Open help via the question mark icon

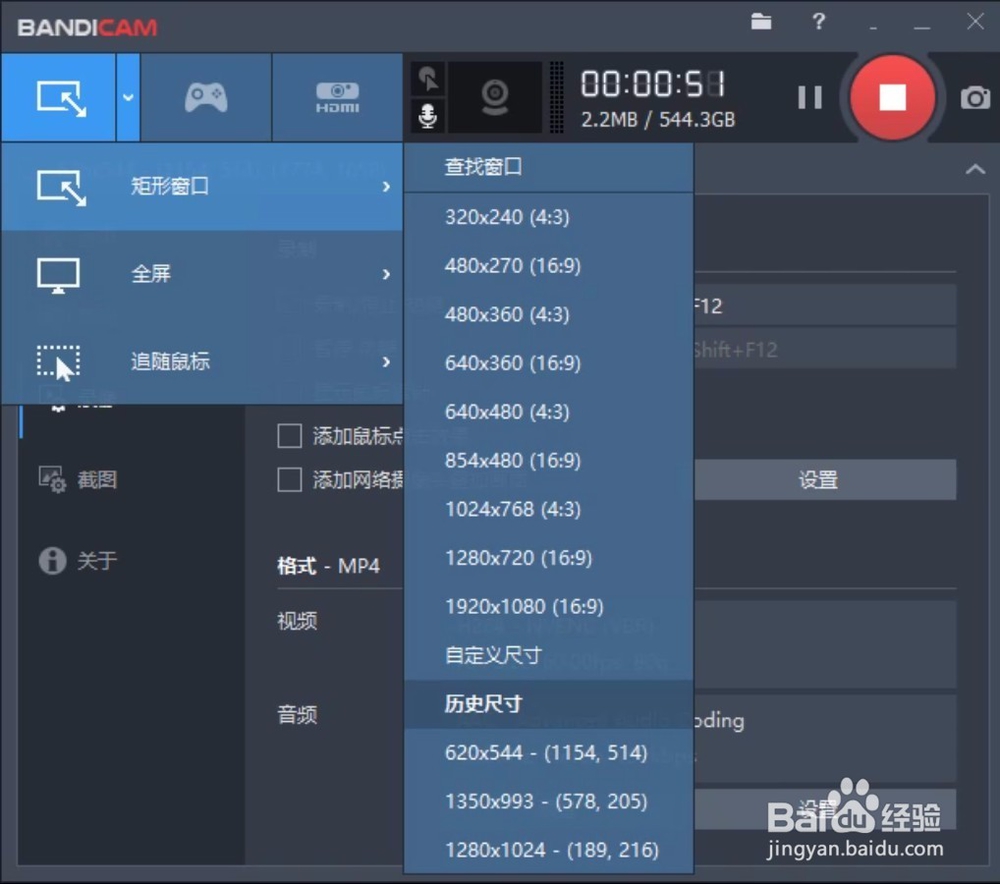tap(819, 22)
